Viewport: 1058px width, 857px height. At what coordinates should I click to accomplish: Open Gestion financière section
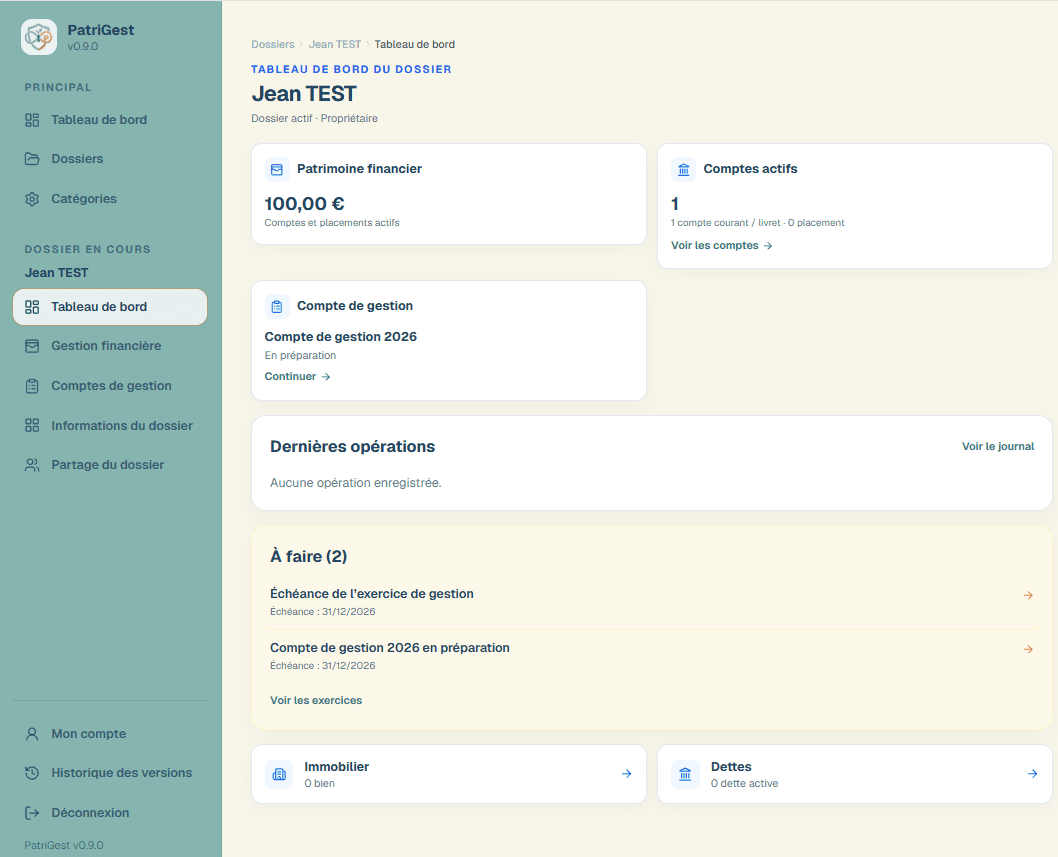coord(110,345)
